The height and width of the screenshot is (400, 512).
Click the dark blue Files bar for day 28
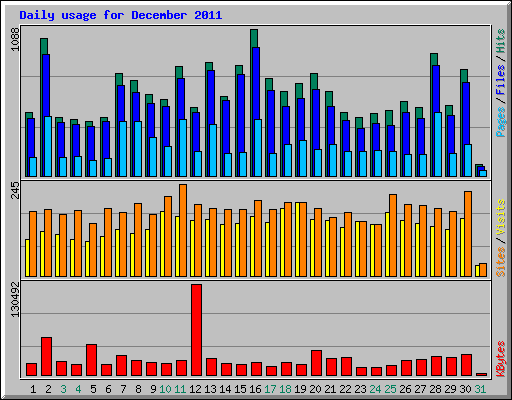(x=436, y=89)
